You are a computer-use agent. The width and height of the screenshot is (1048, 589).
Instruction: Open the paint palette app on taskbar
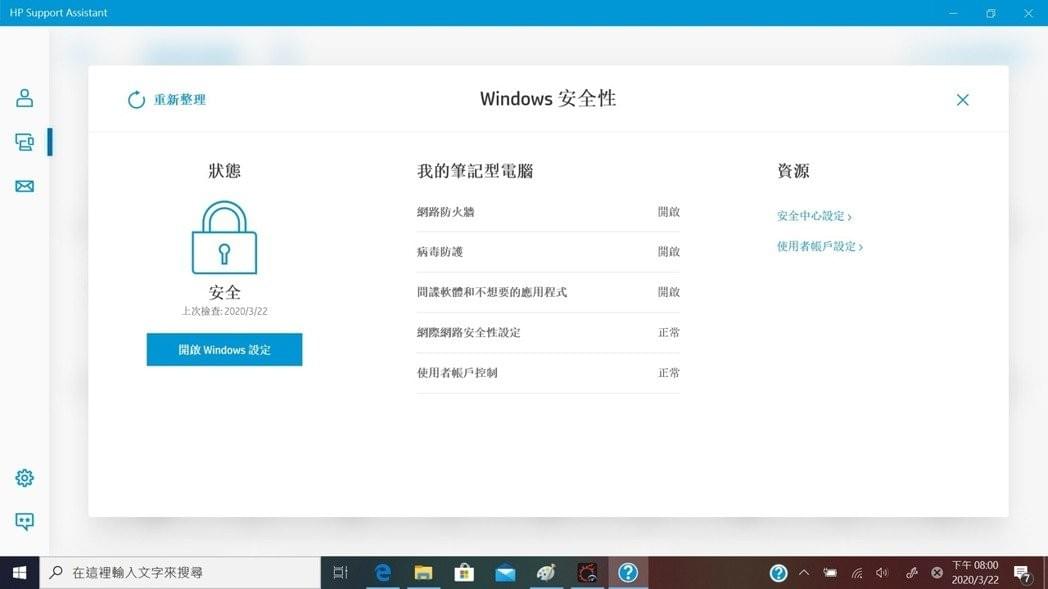pos(546,573)
